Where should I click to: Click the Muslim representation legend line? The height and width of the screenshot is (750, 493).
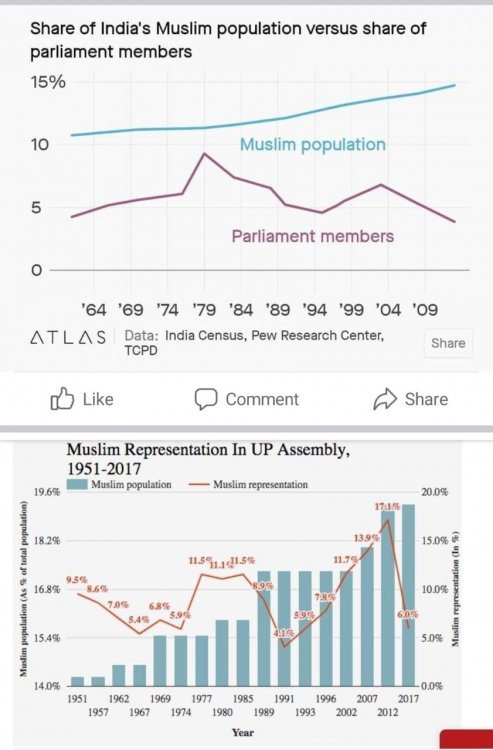(199, 485)
